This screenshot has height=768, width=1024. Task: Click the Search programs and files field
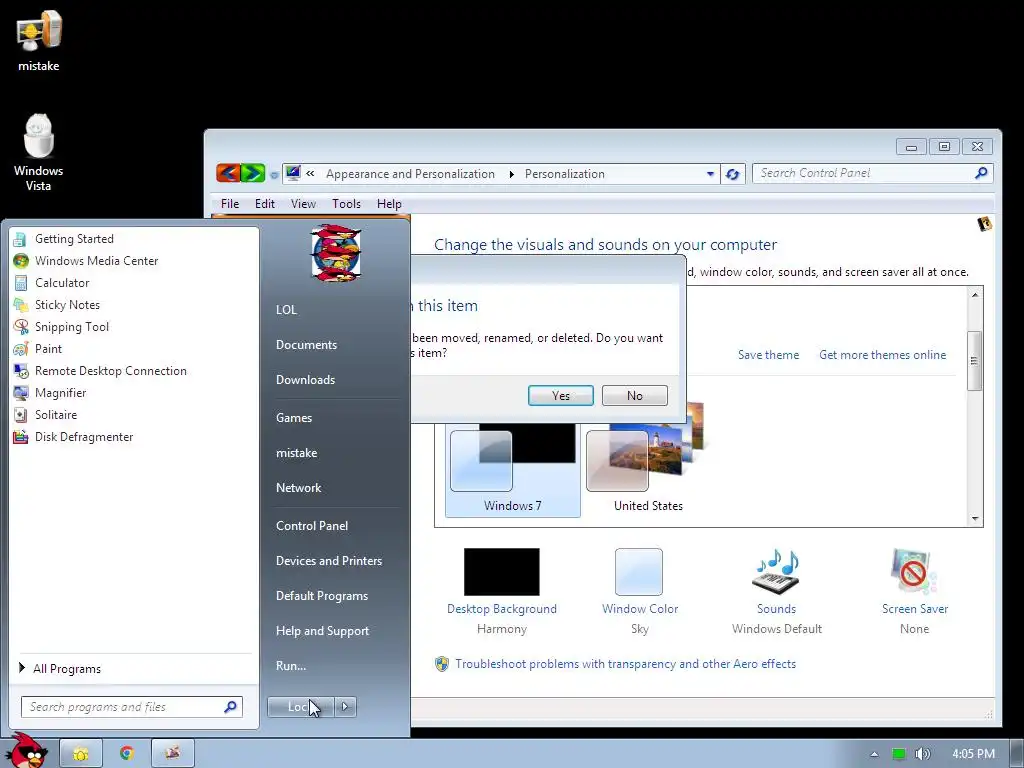131,707
